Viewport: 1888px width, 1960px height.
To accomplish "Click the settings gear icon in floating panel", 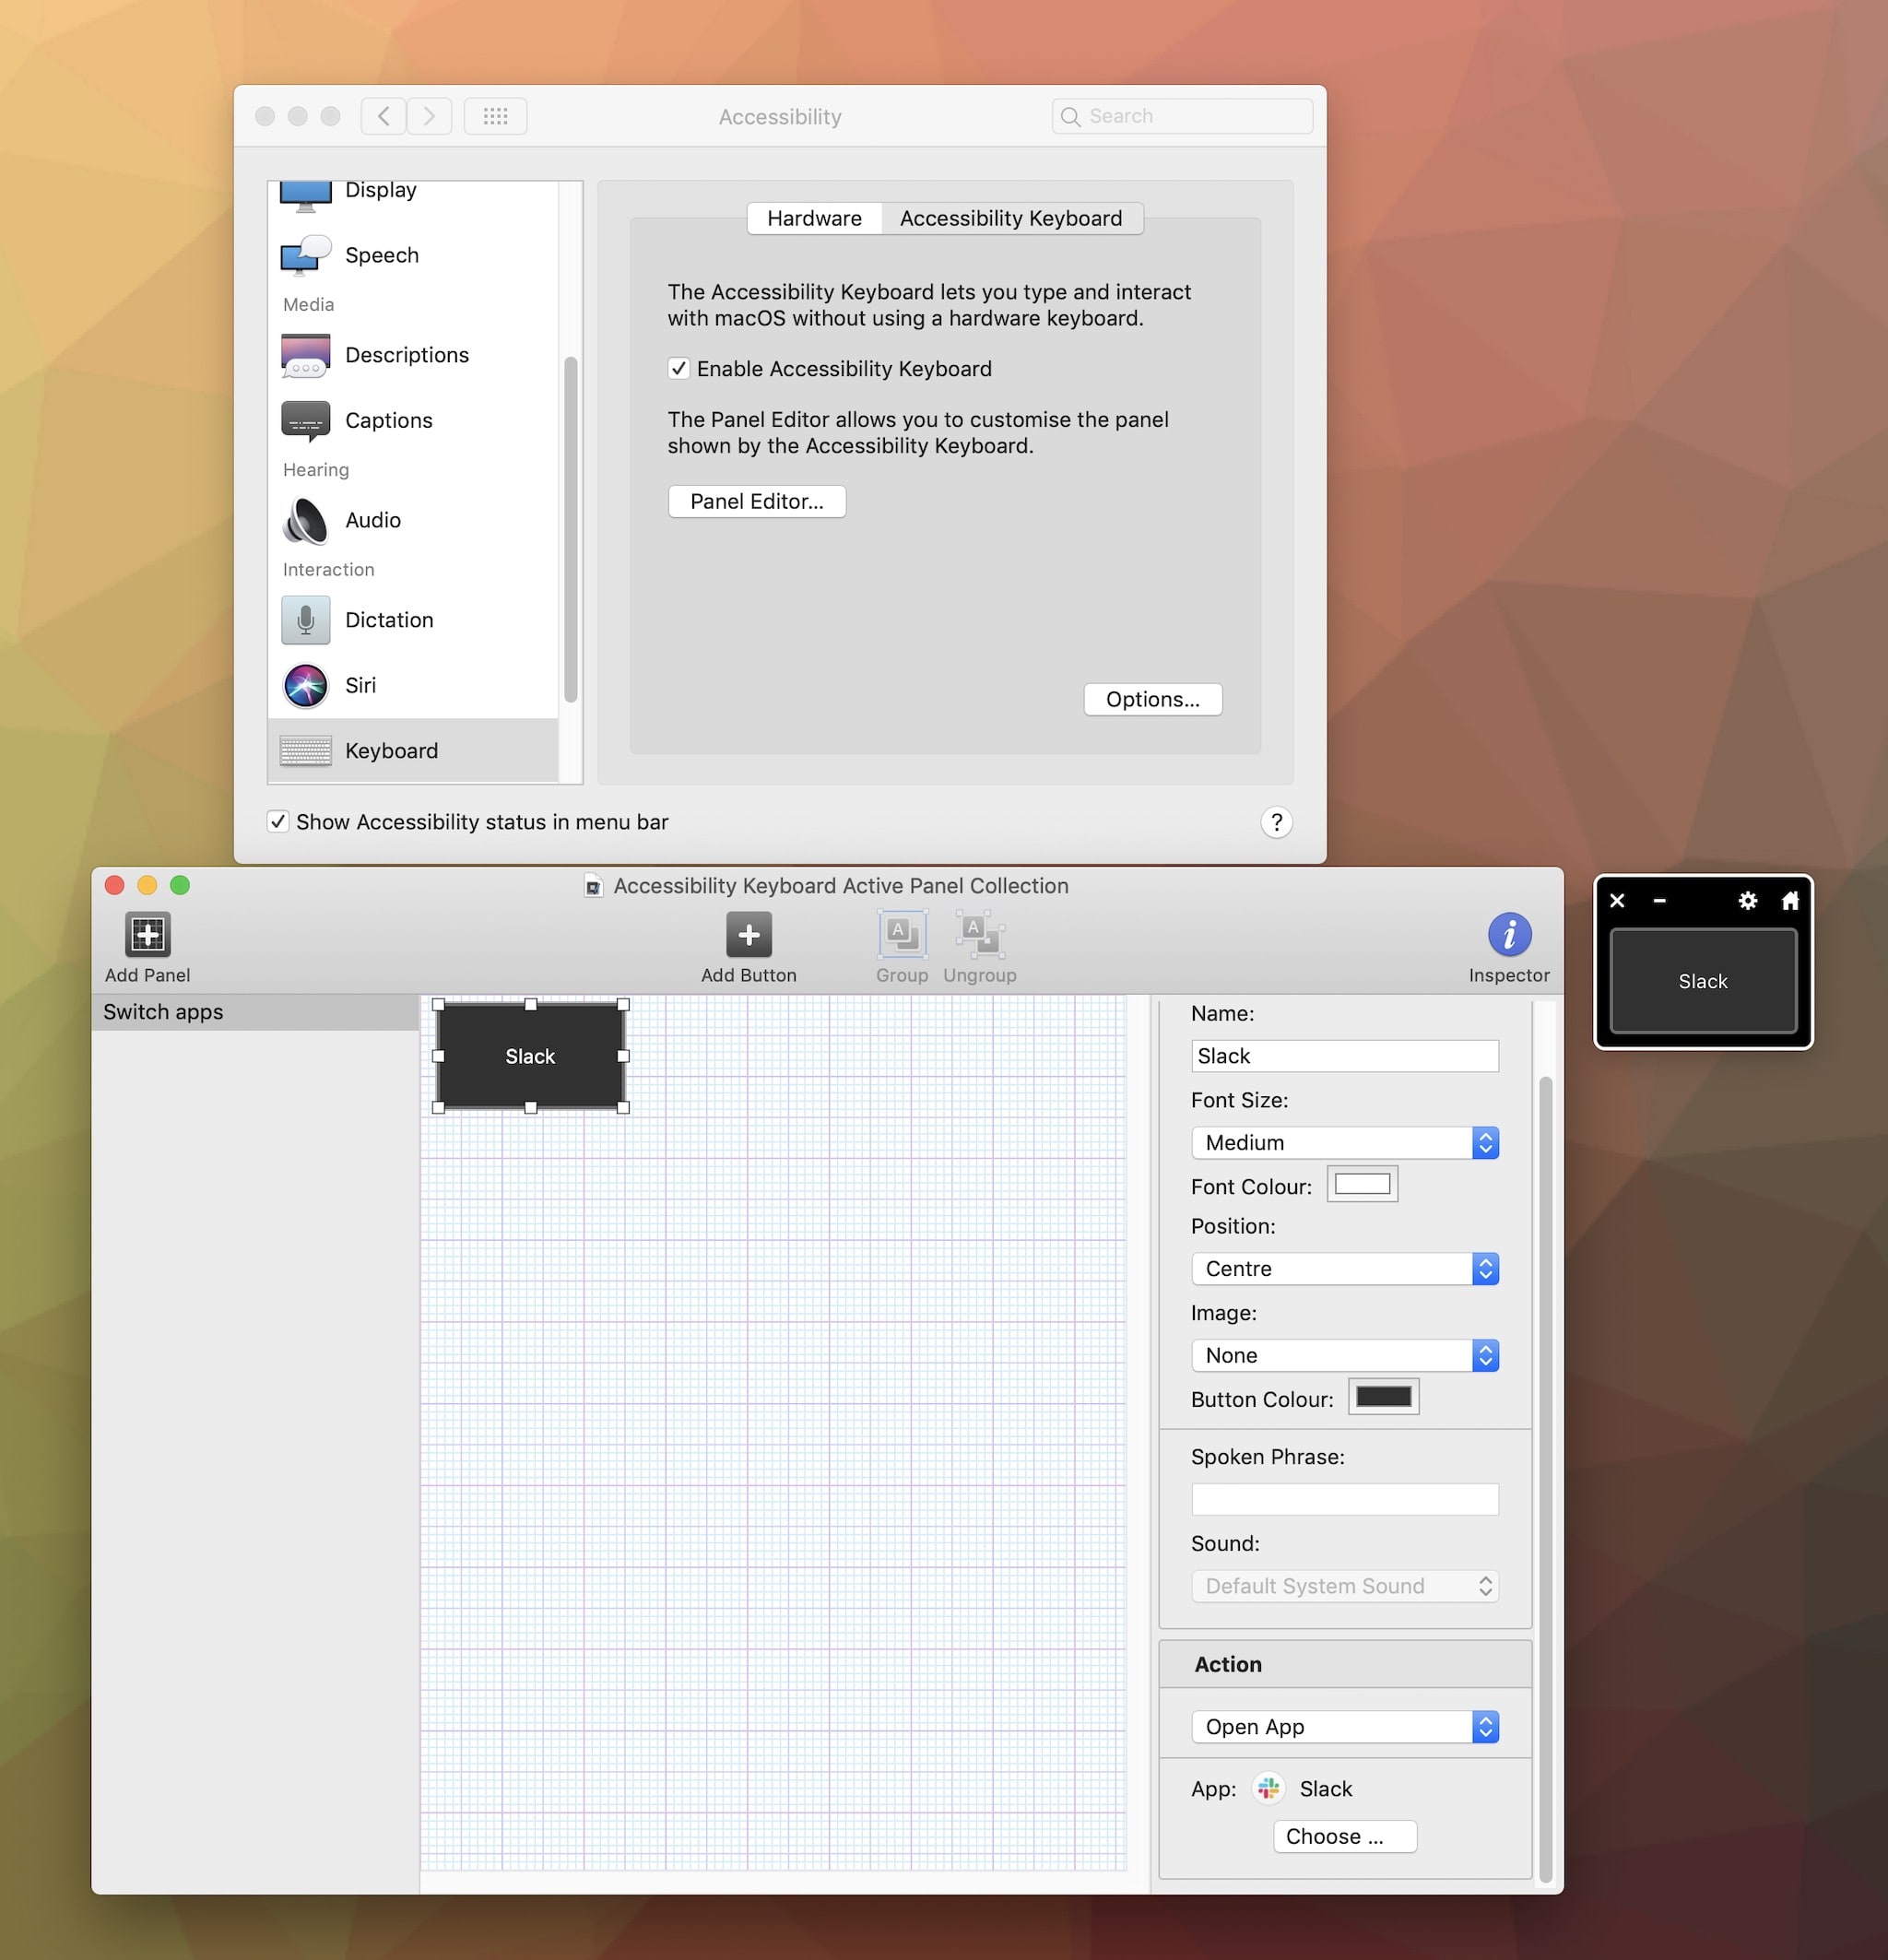I will pos(1748,900).
